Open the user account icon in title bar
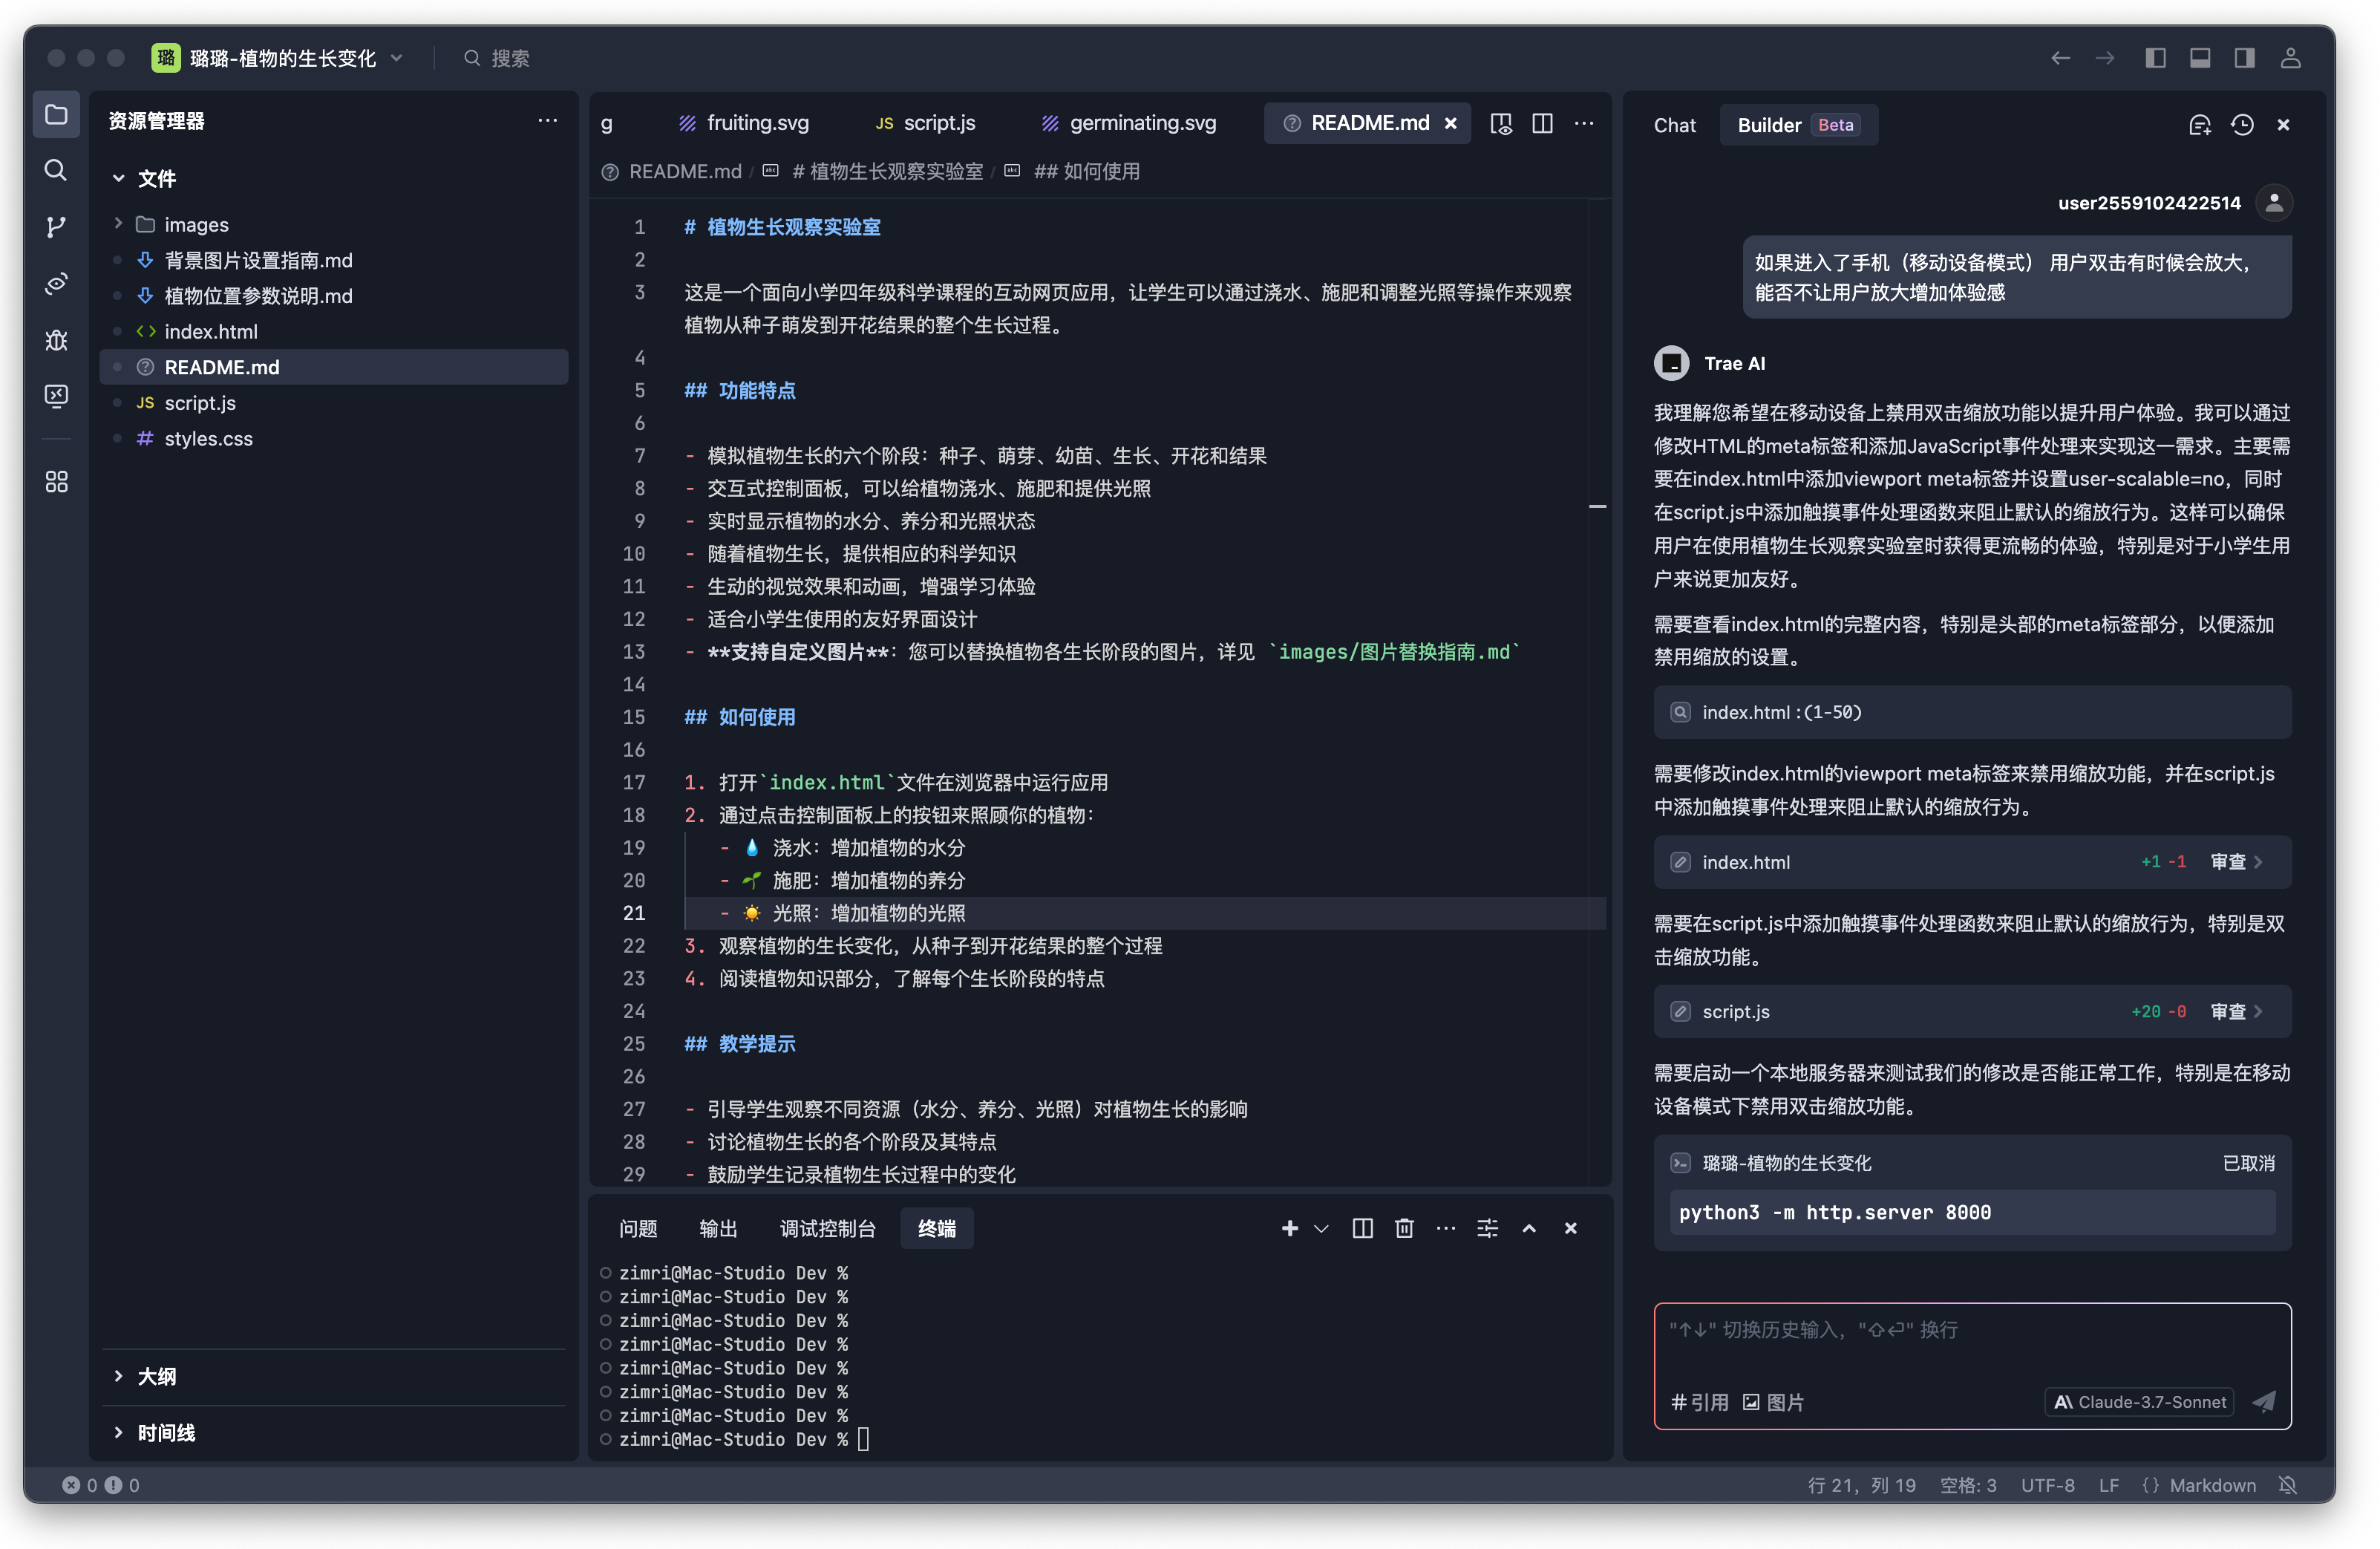Image resolution: width=2380 pixels, height=1549 pixels. (x=2291, y=58)
